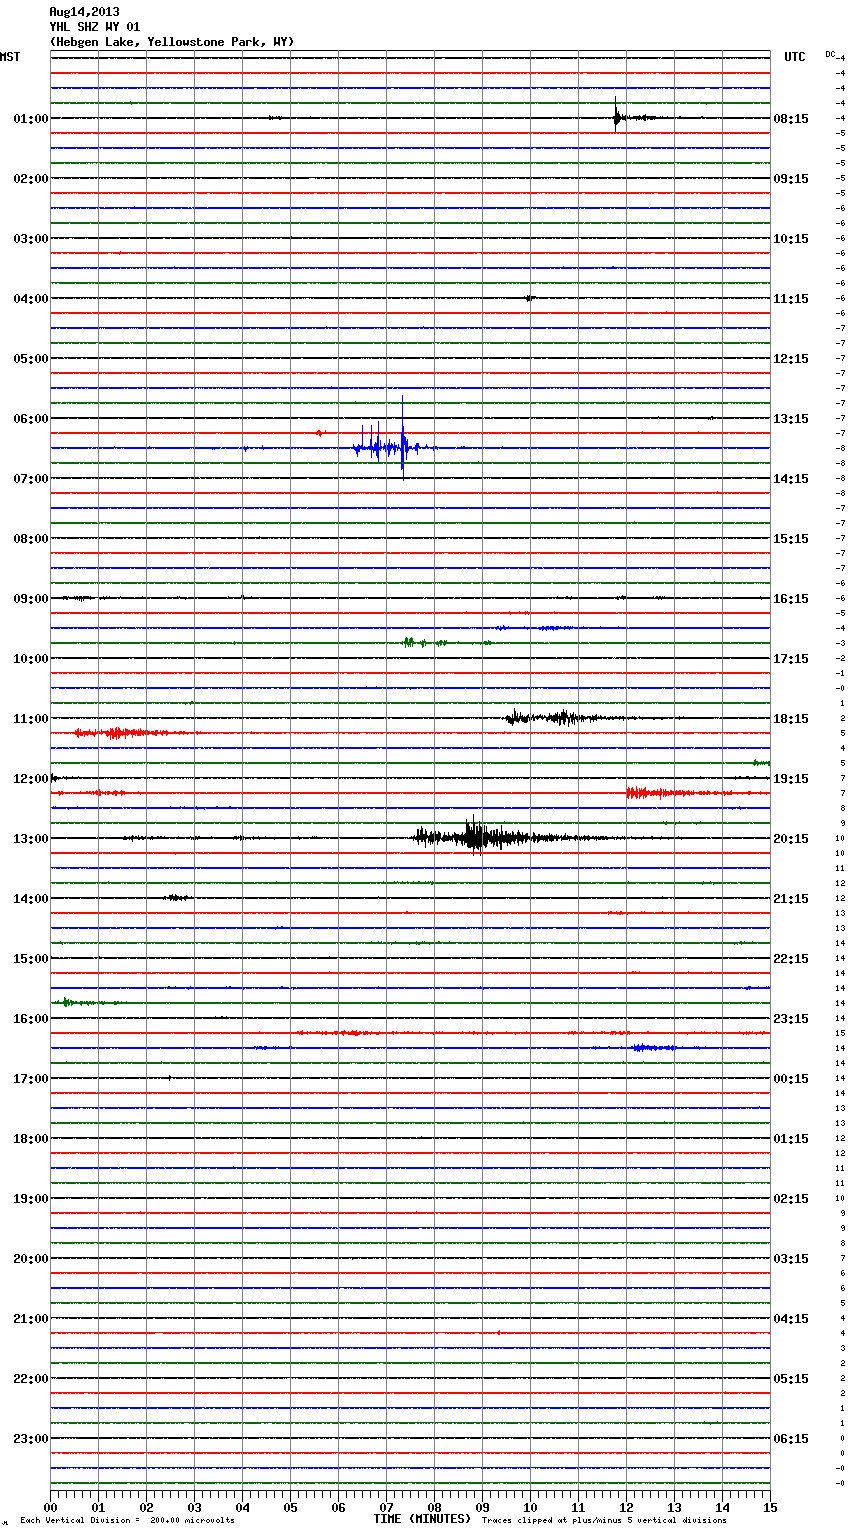Select the 21:00 MST time label
The height and width of the screenshot is (1534, 850).
30,1319
